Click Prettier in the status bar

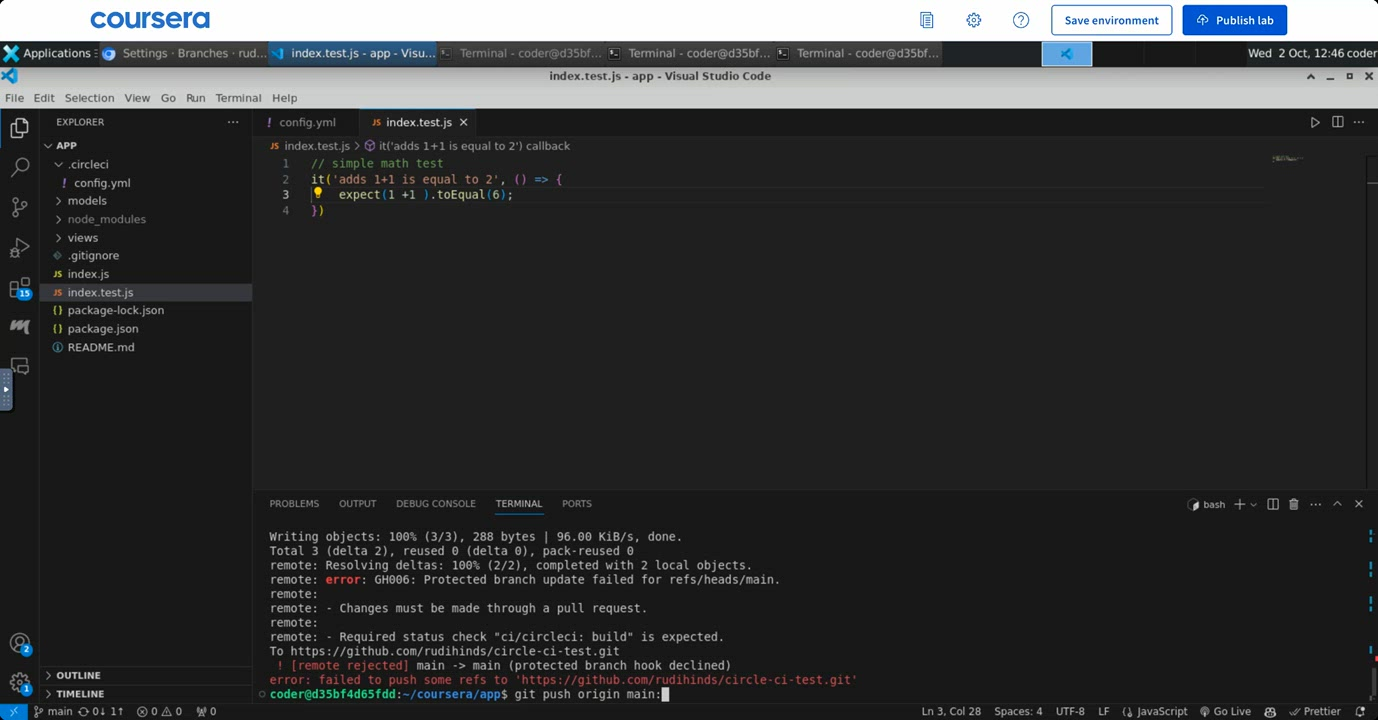[1314, 712]
